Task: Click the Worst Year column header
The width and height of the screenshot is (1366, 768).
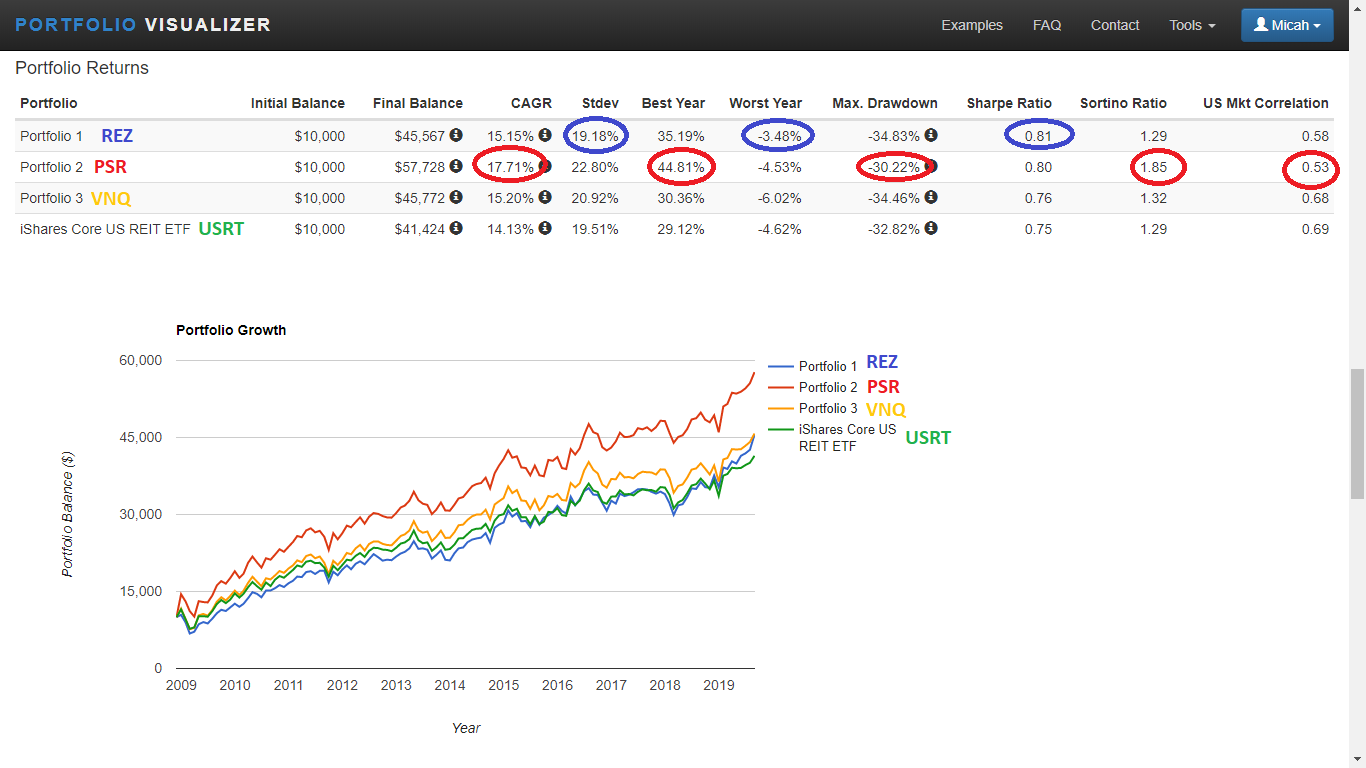Action: pos(766,103)
